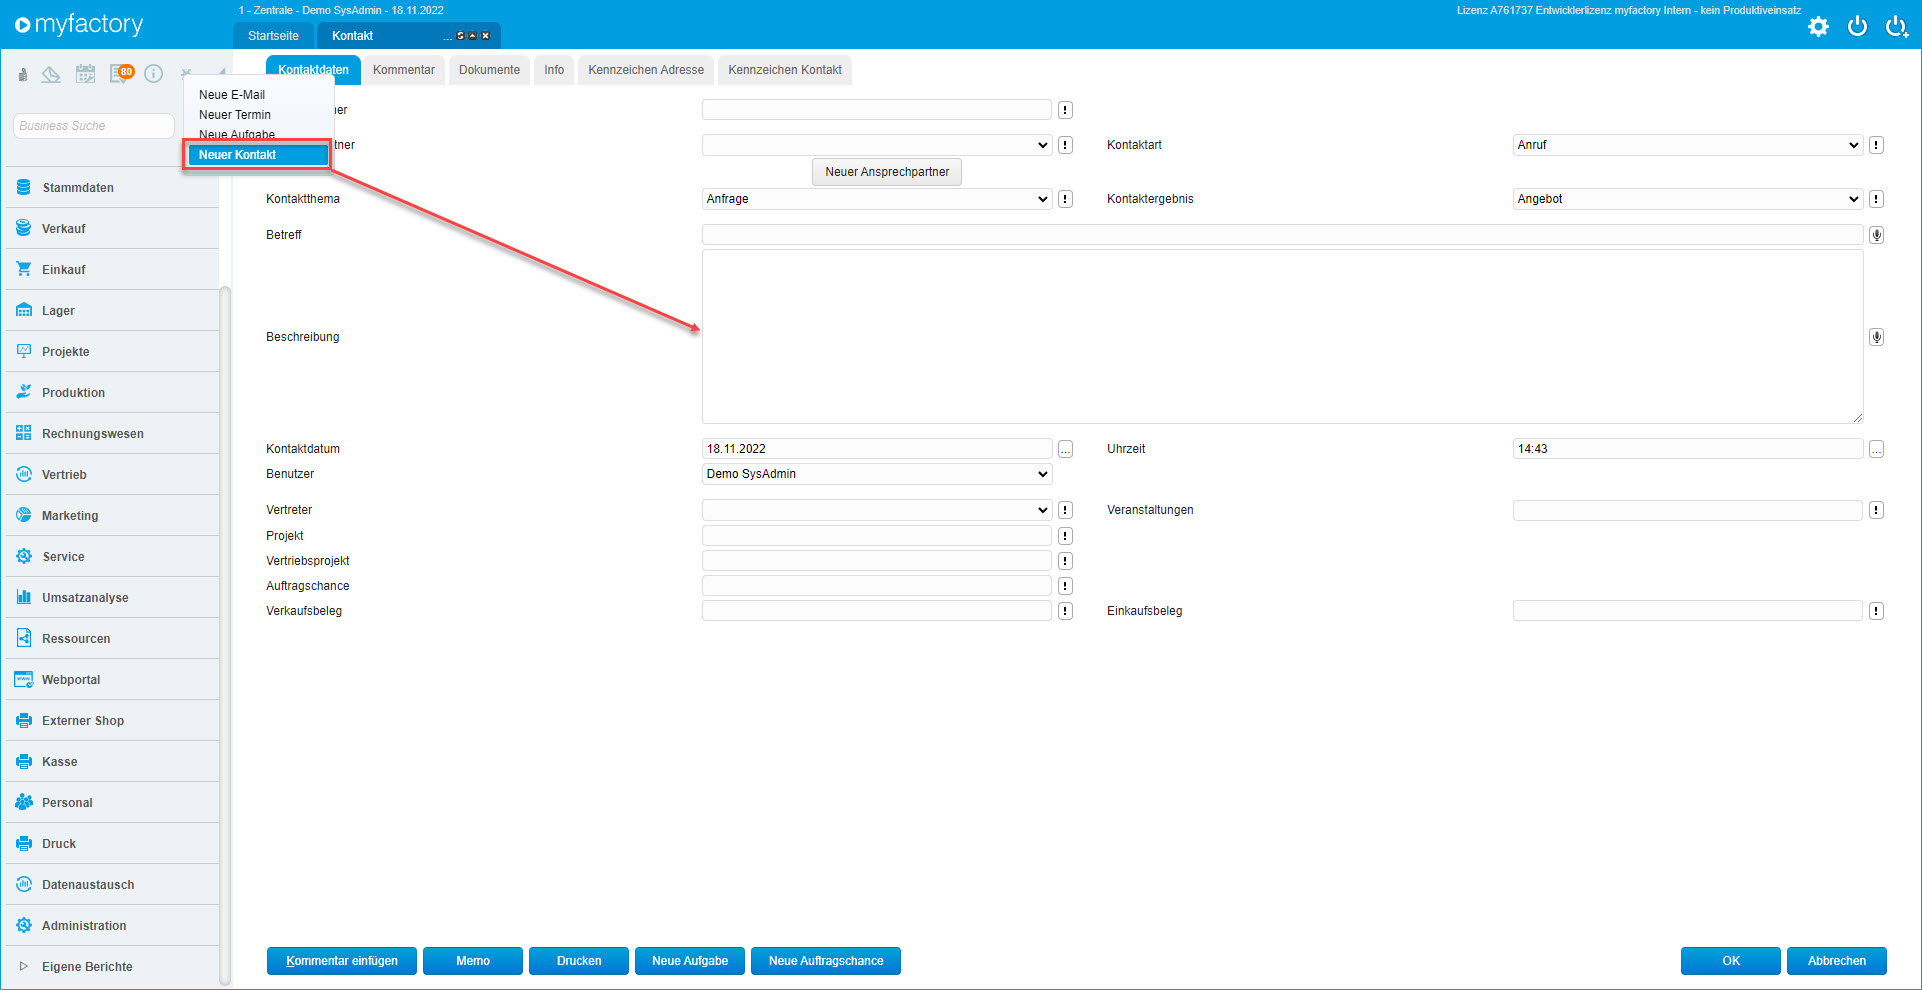
Task: Click the info circle icon in the toolbar
Action: (154, 74)
